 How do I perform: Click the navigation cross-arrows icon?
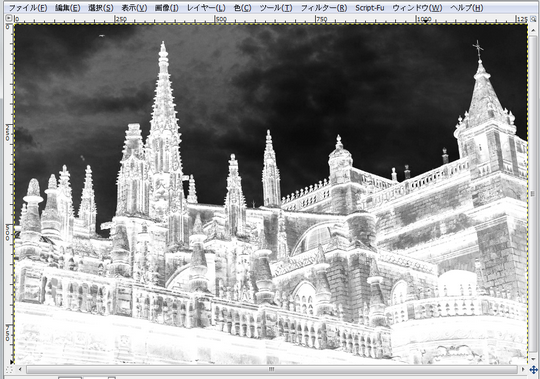(533, 370)
